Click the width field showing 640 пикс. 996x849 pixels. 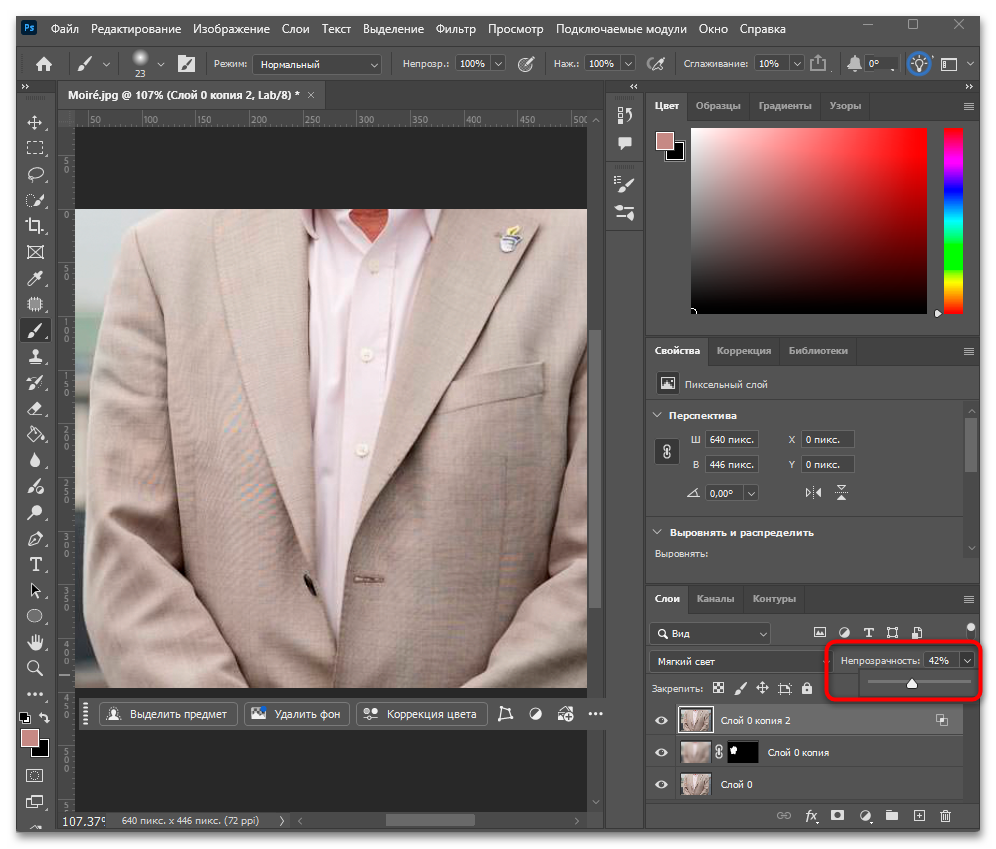click(732, 439)
